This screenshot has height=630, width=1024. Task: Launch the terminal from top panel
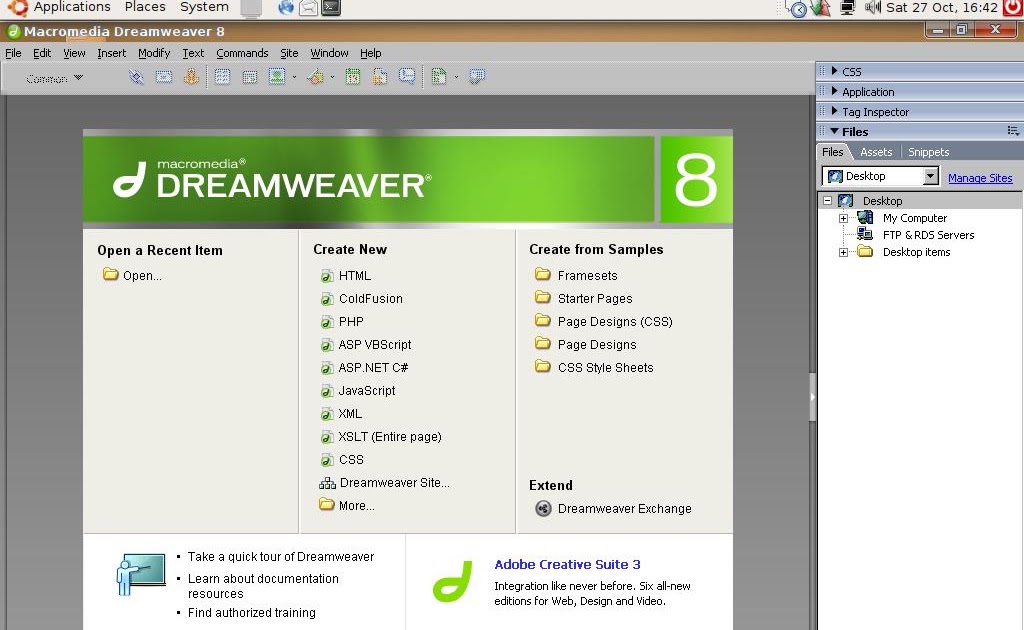tap(331, 8)
